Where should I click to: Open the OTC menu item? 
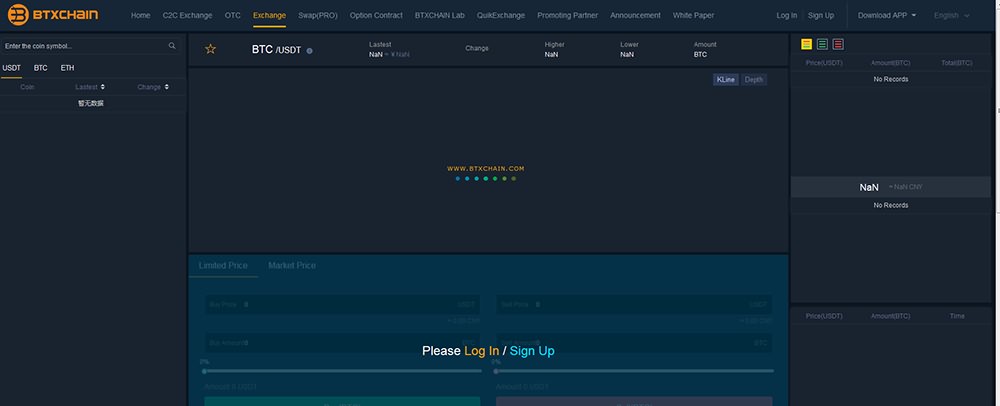click(233, 15)
